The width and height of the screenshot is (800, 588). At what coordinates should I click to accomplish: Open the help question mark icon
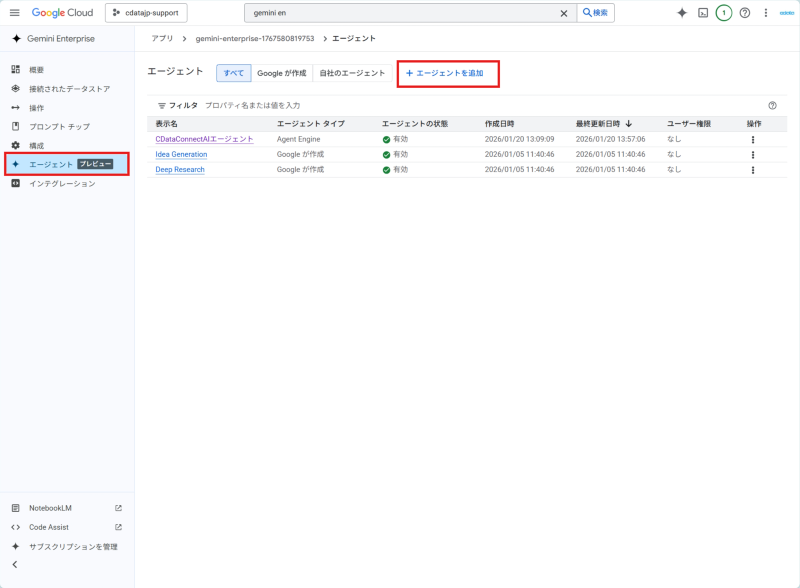coord(744,13)
